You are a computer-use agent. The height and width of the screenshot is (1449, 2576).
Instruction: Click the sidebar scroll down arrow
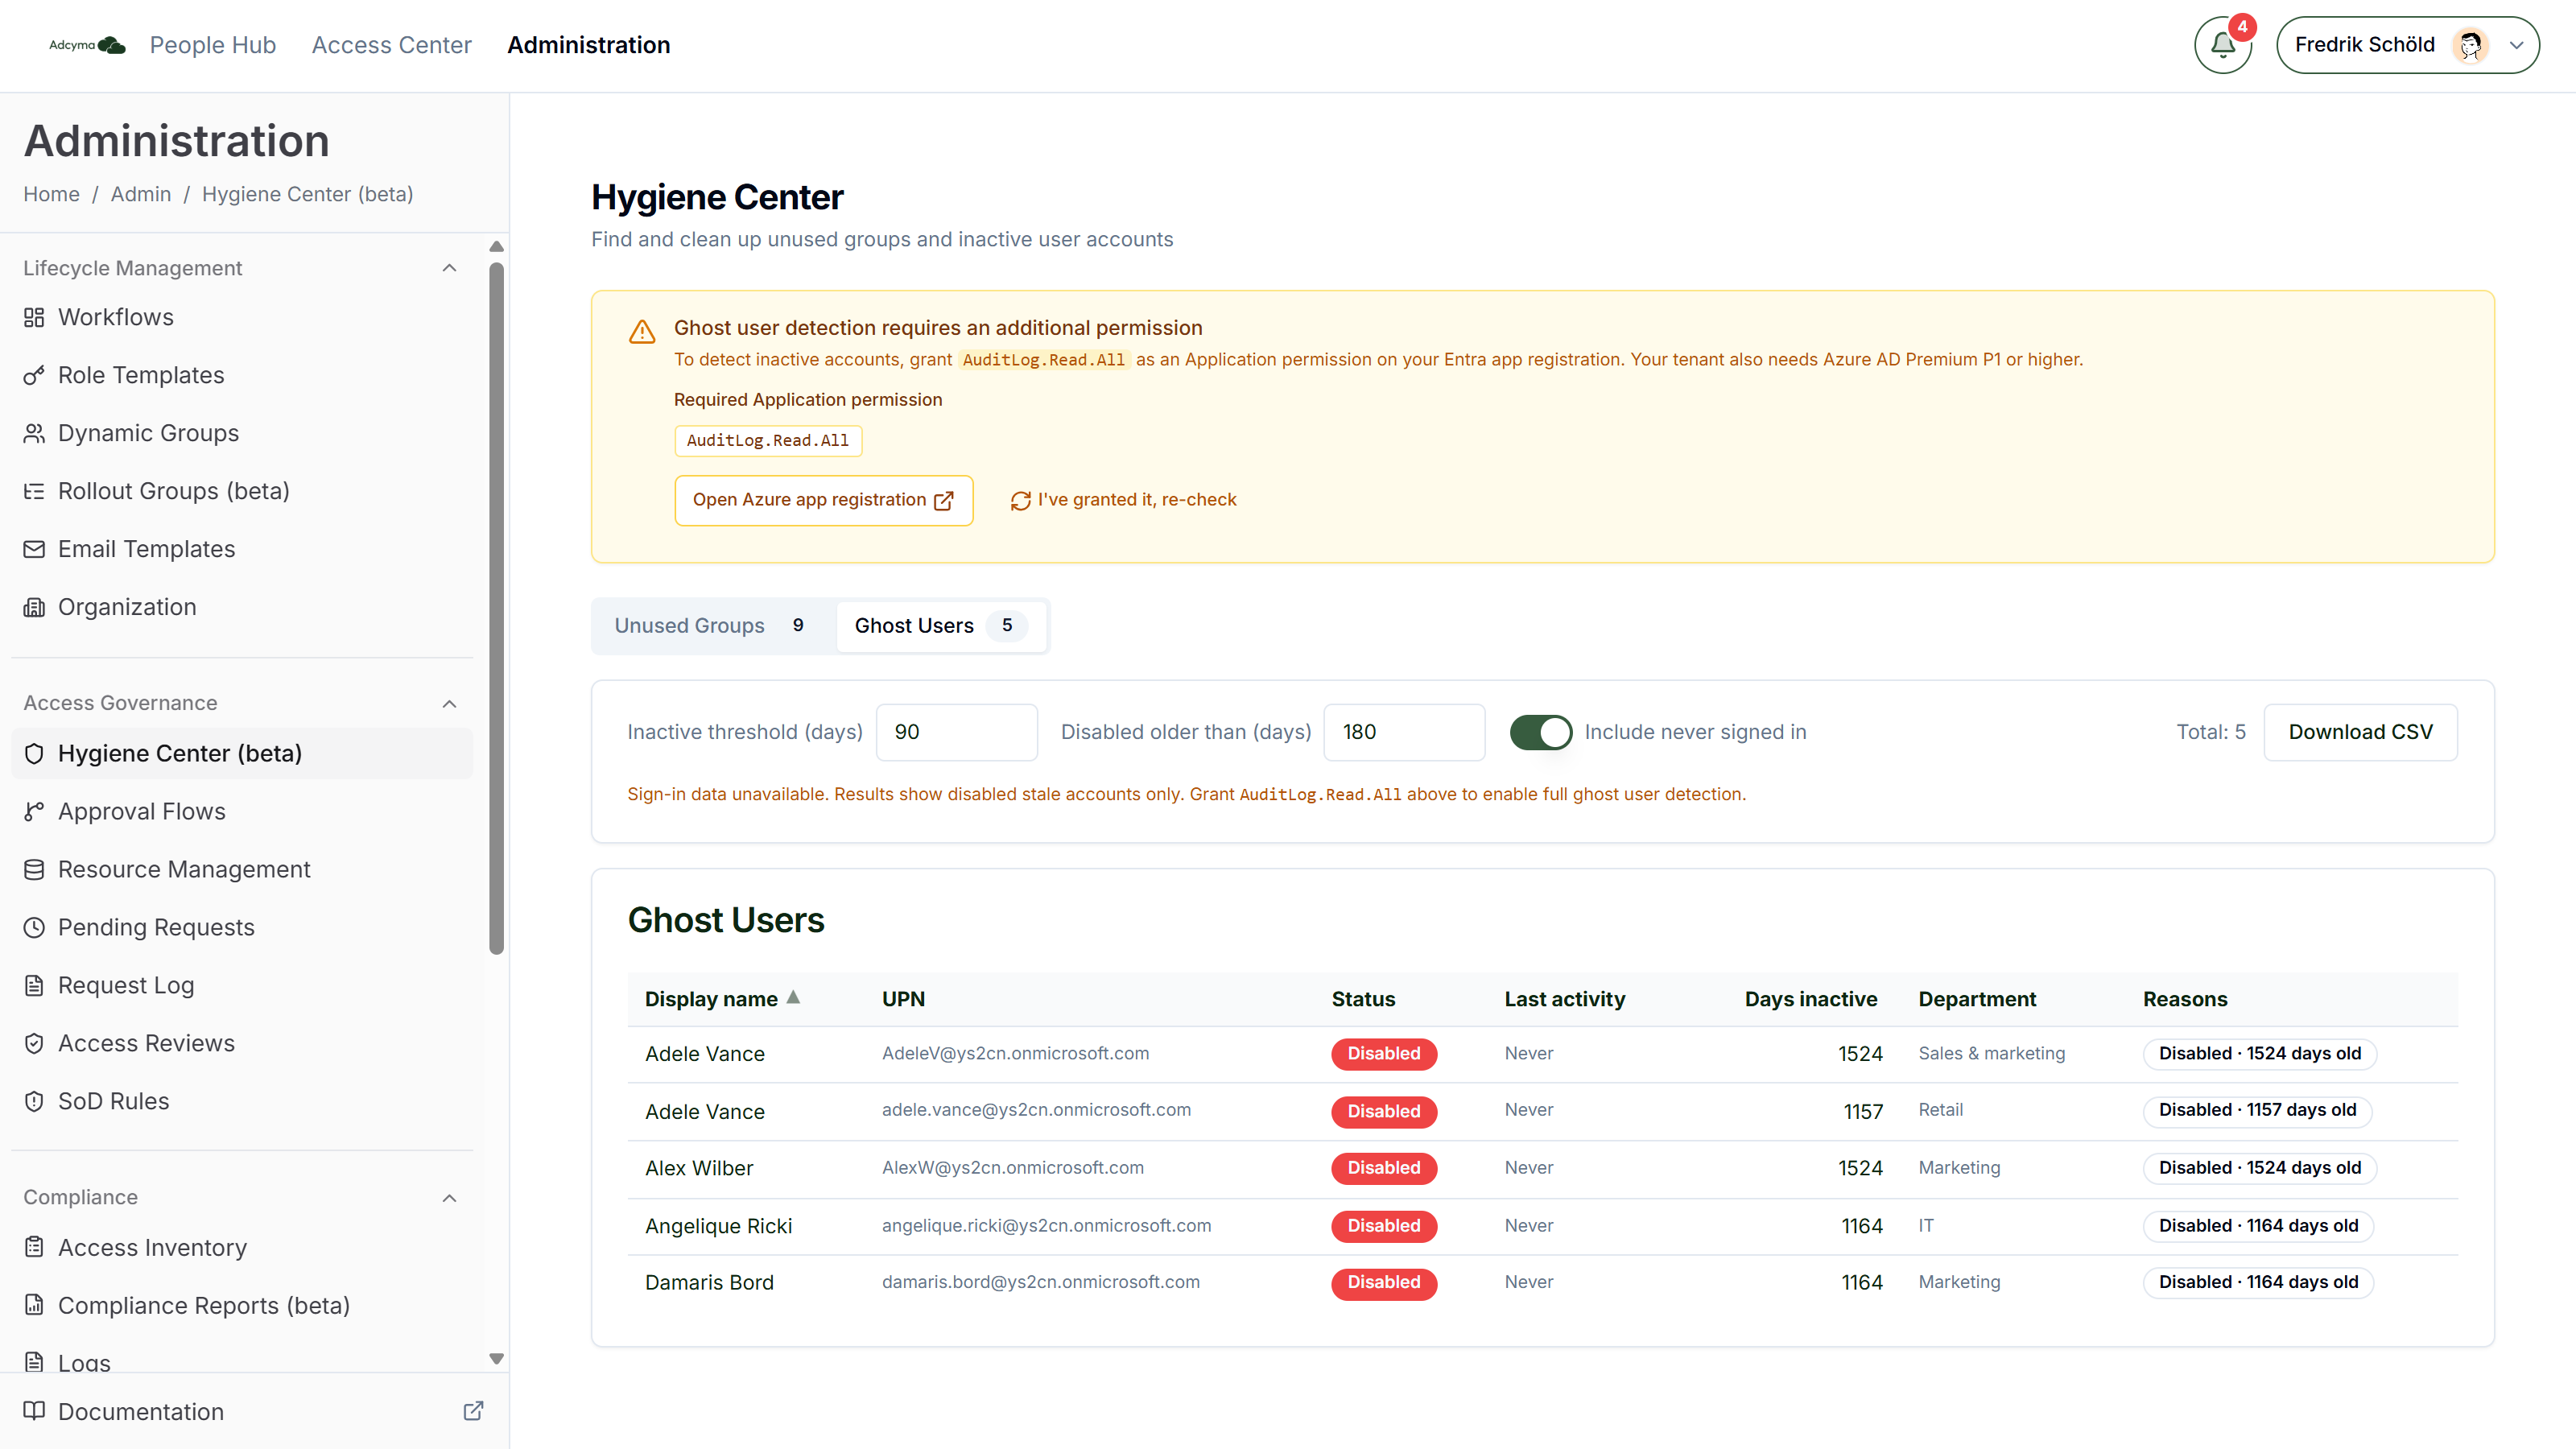click(x=496, y=1358)
